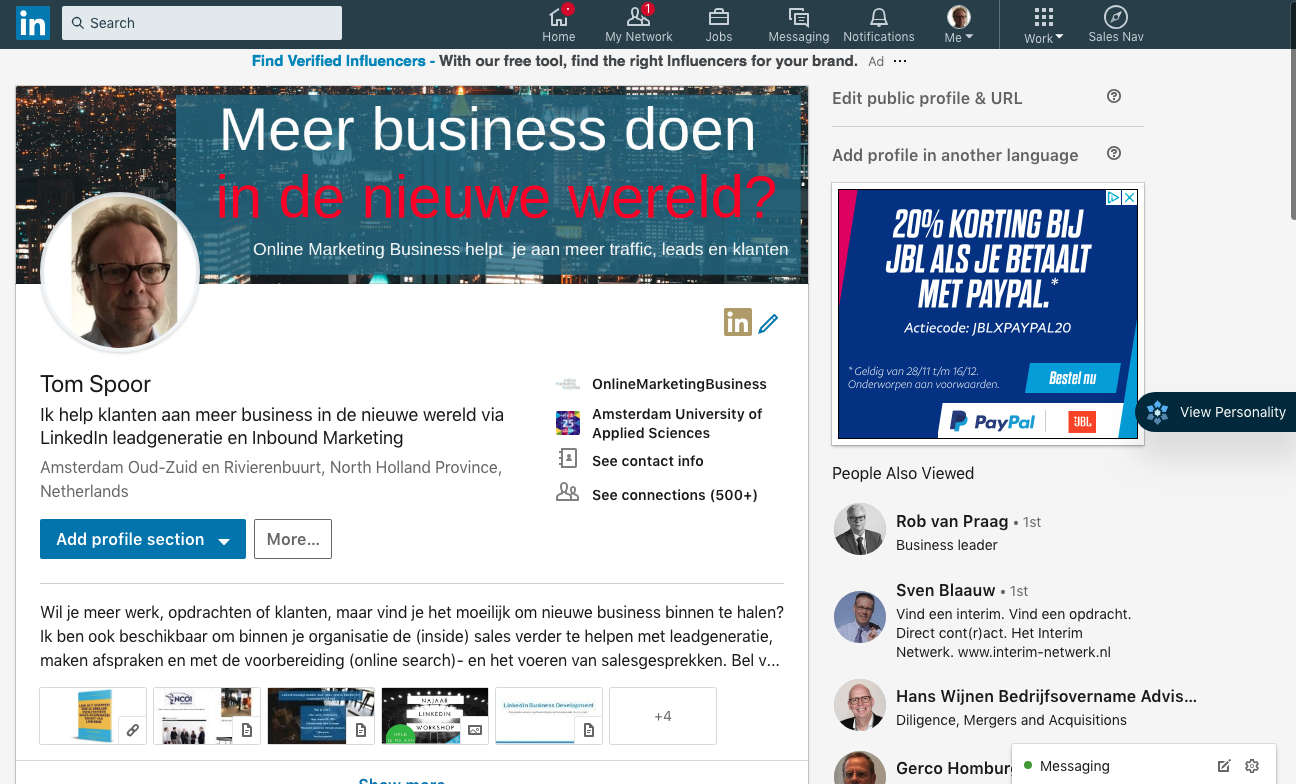This screenshot has height=784, width=1296.
Task: Click the LinkedIn profile badge icon
Action: pyautogui.click(x=737, y=322)
